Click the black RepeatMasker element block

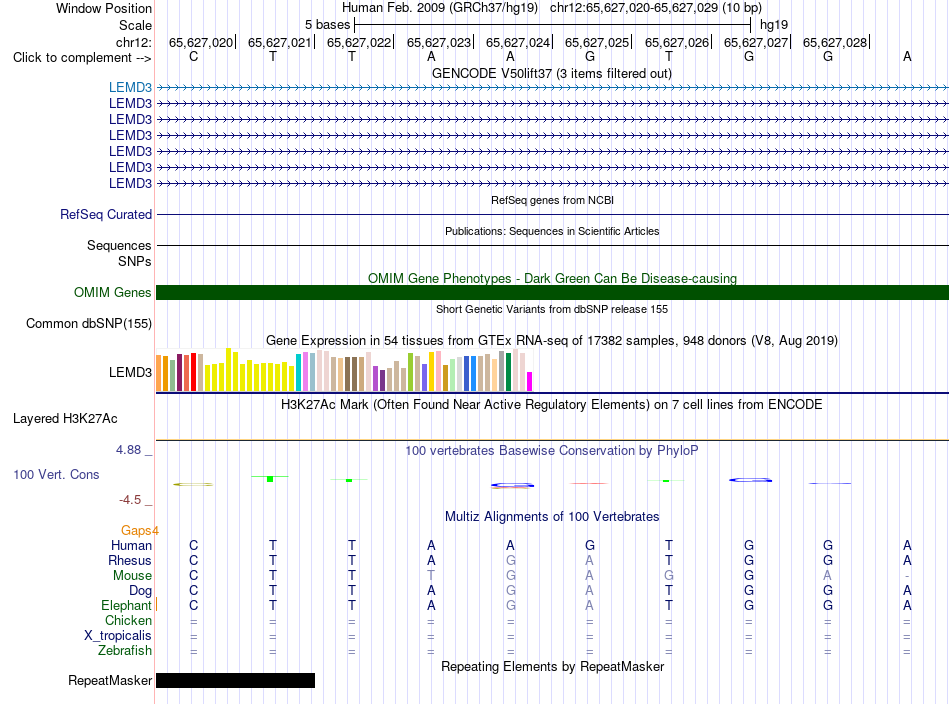tap(236, 680)
